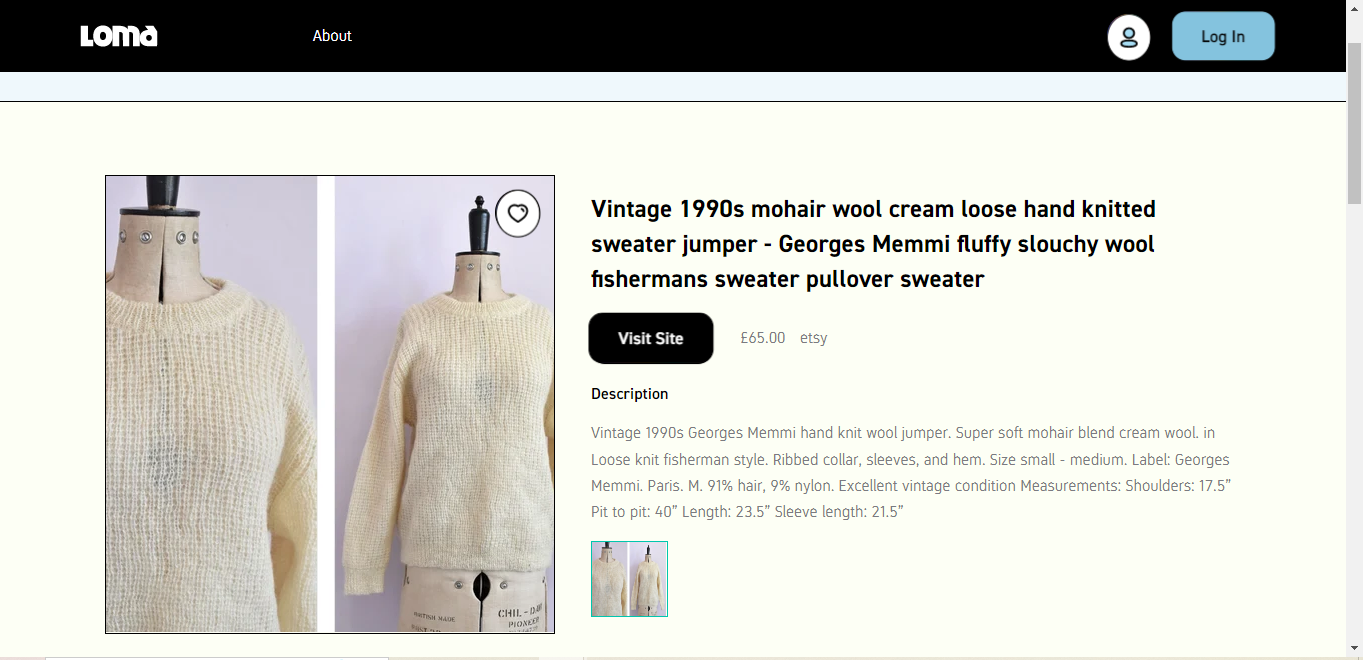
Task: Click the product title heading
Action: pyautogui.click(x=873, y=244)
